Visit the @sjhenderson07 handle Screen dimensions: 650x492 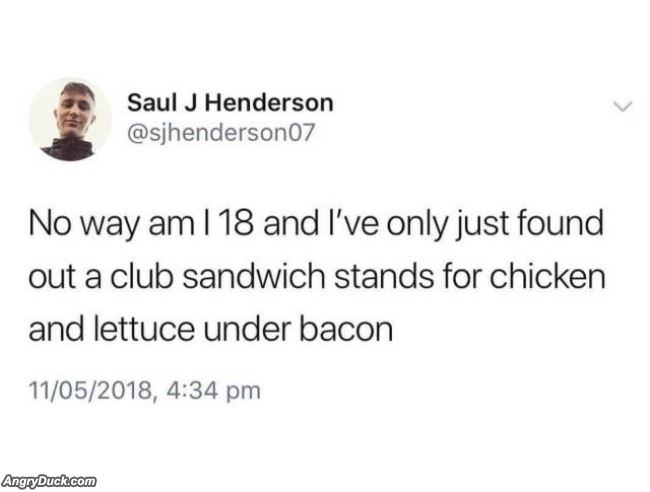(221, 133)
